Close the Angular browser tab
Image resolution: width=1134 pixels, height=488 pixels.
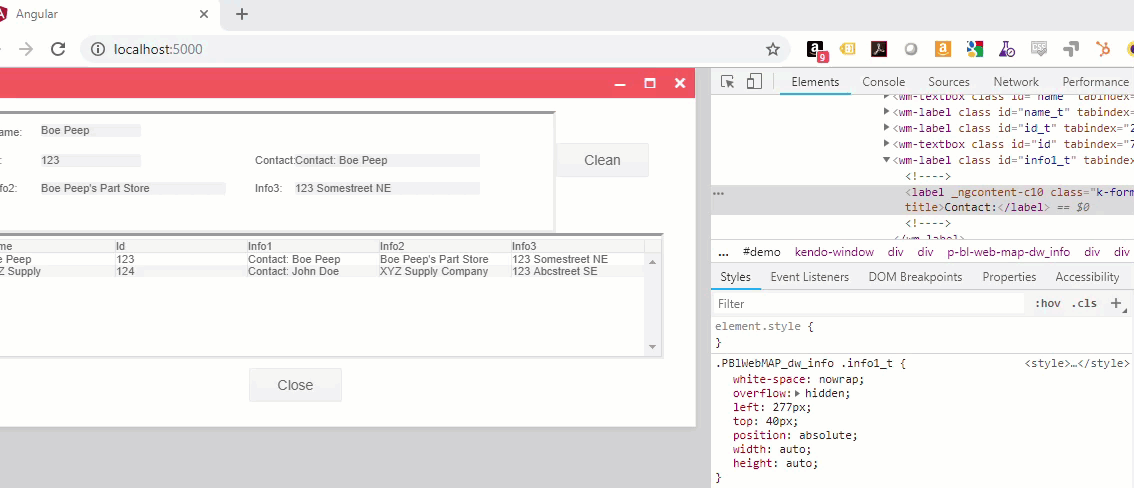pos(205,14)
